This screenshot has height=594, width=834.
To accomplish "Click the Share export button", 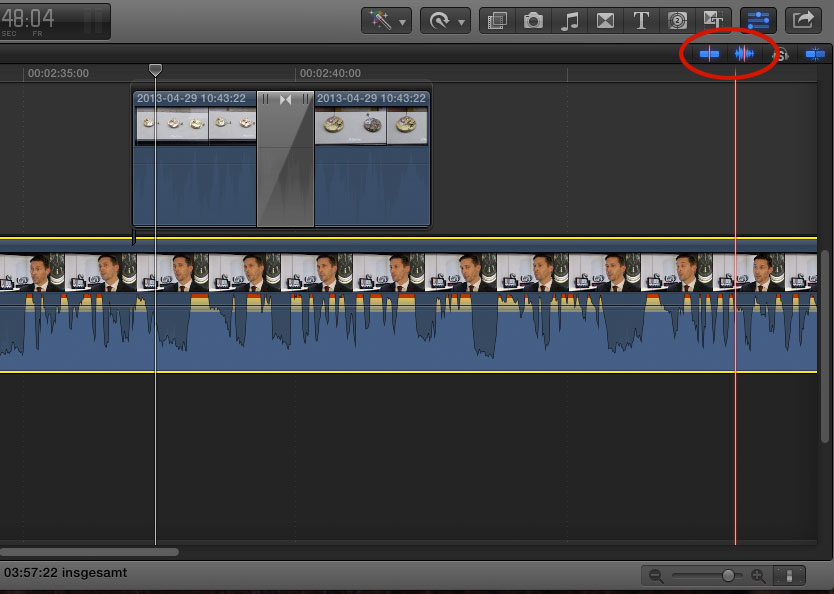I will click(x=802, y=20).
